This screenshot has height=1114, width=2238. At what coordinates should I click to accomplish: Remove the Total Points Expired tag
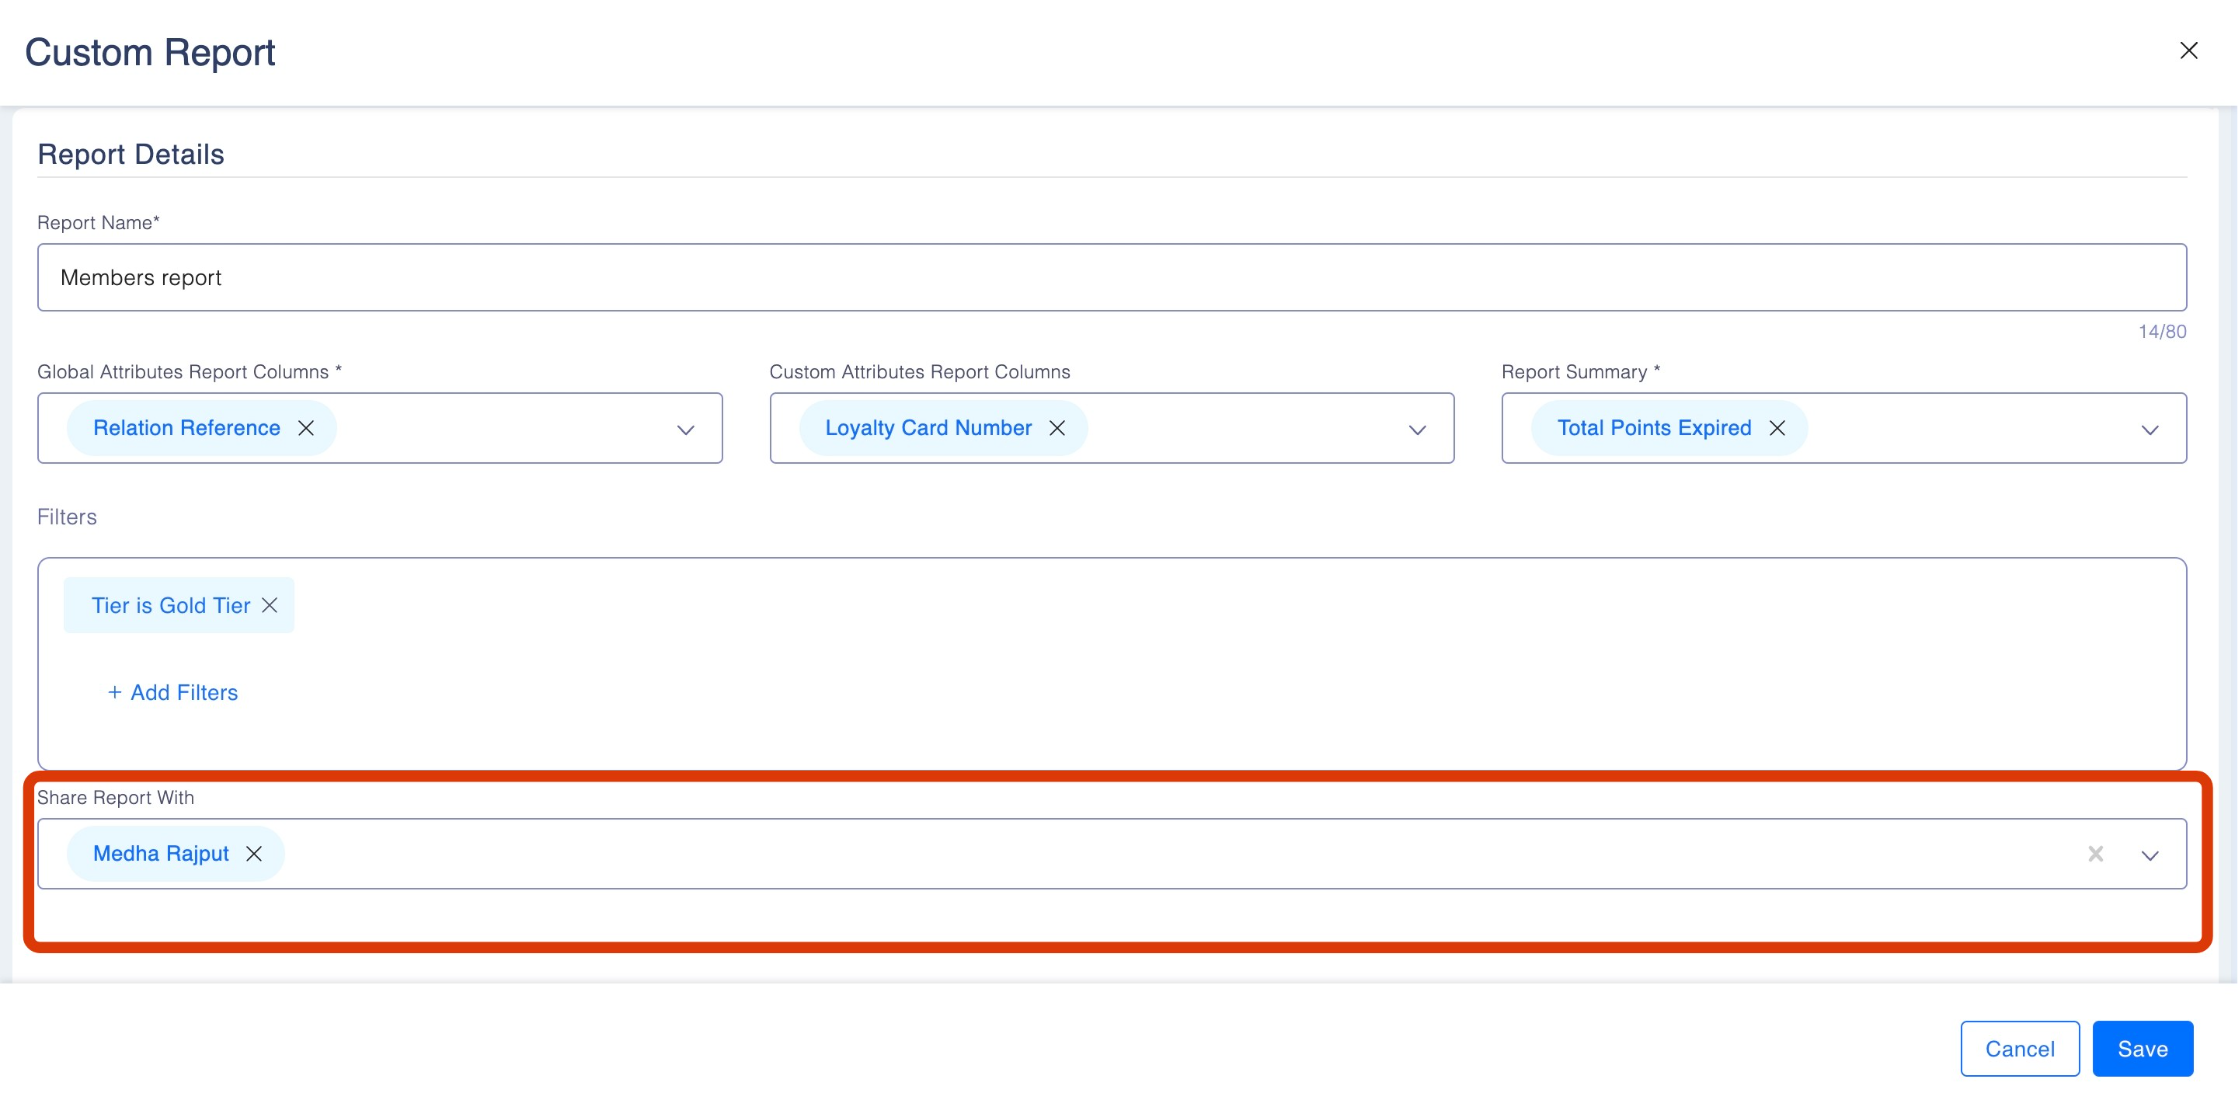(x=1777, y=428)
